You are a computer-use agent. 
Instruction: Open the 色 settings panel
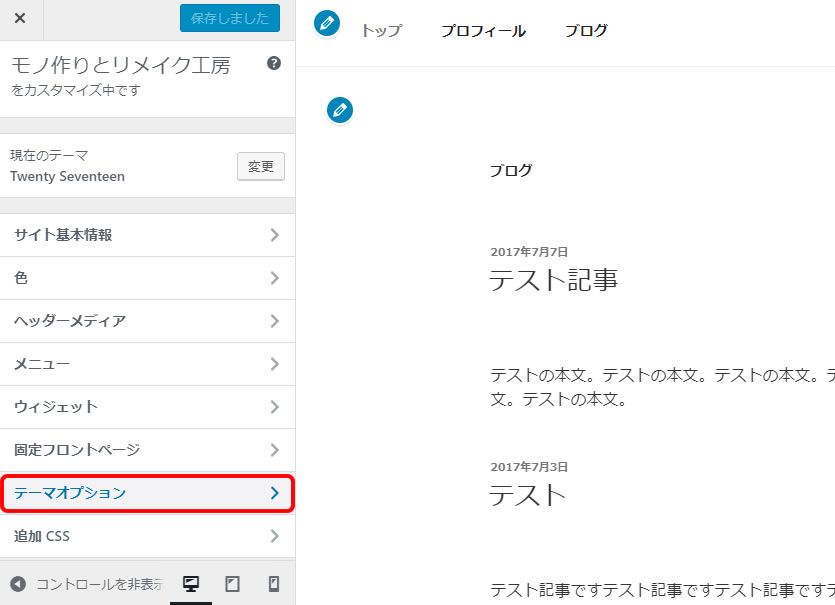[147, 278]
